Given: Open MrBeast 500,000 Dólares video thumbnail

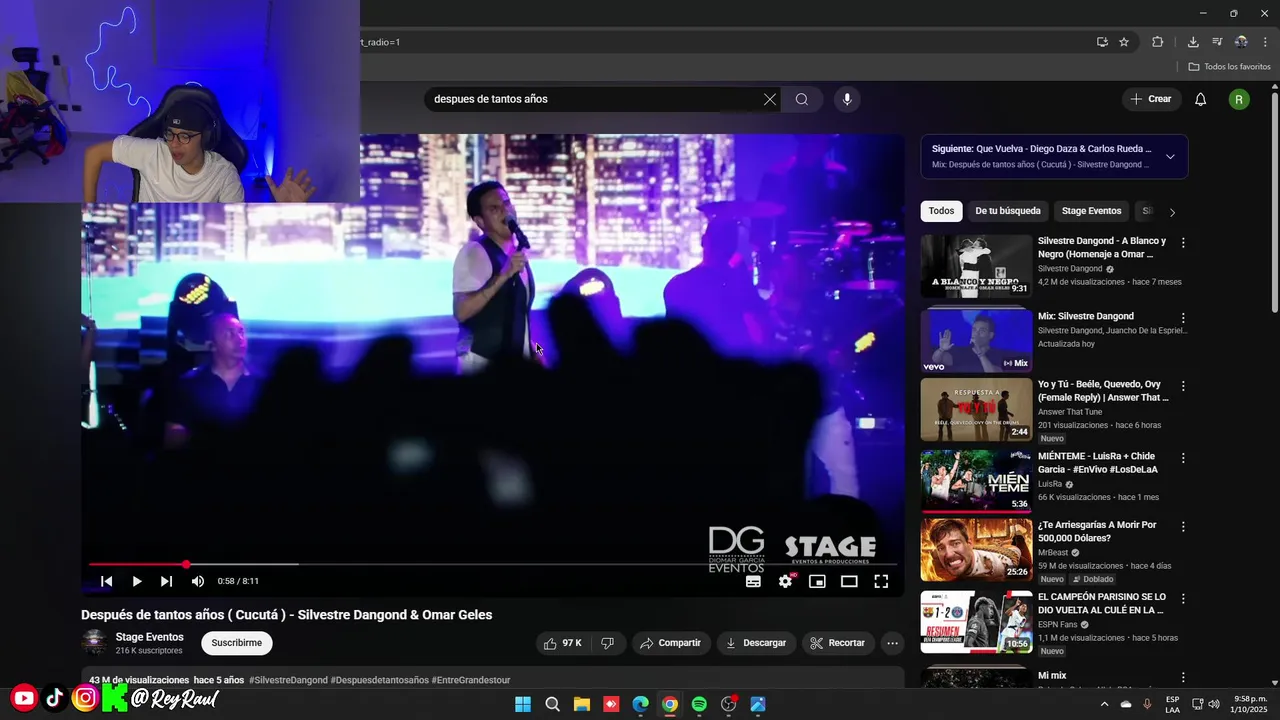Looking at the screenshot, I should pyautogui.click(x=976, y=549).
